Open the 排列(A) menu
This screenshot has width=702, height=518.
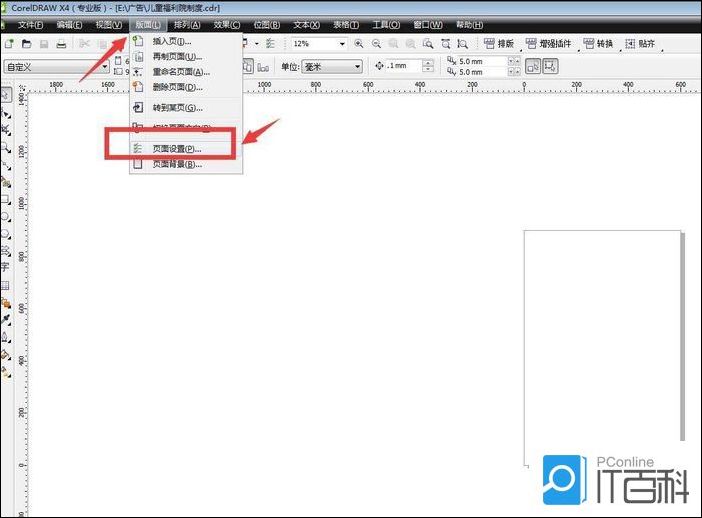click(x=187, y=25)
